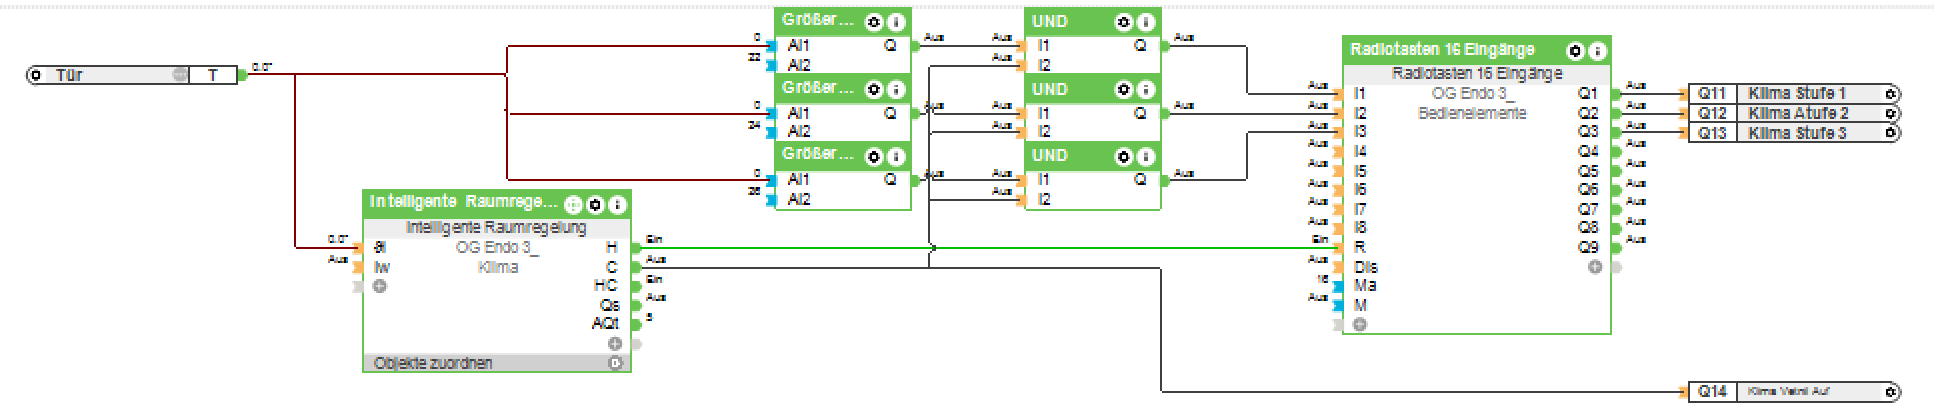Click info icon on middle Größer block (value 24)

point(896,90)
